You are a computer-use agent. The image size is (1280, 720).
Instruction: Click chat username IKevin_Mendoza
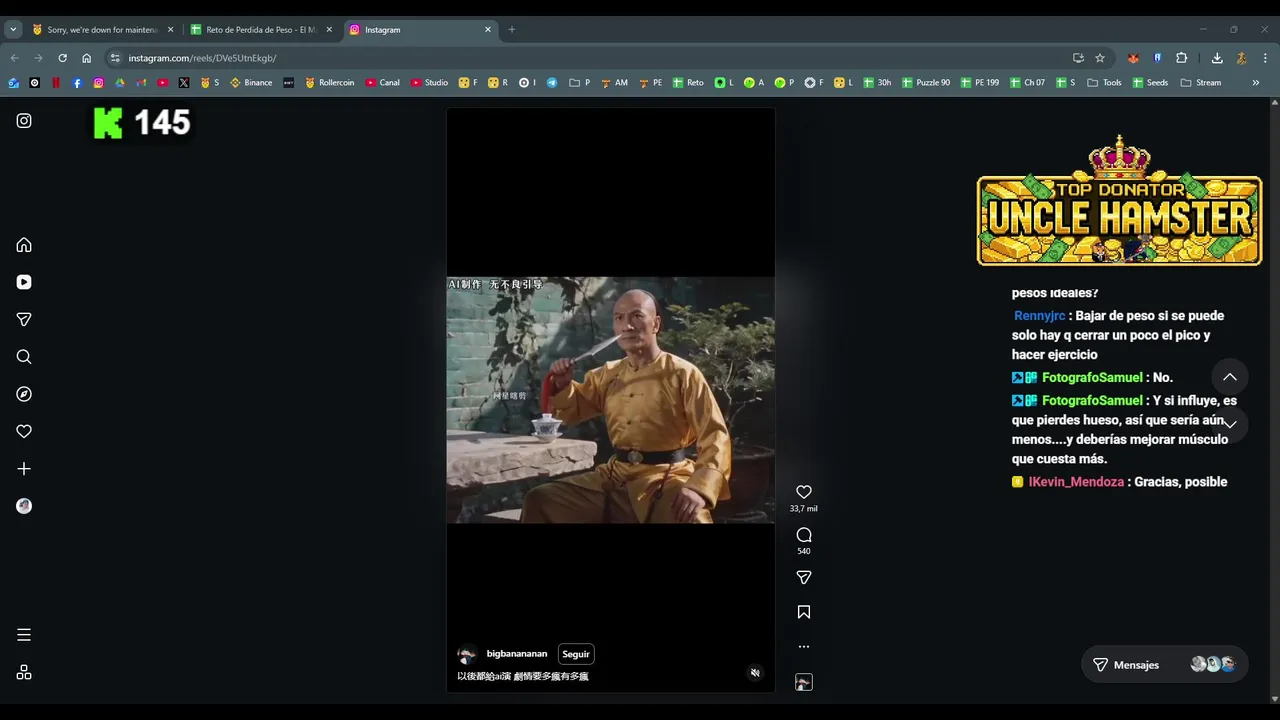pyautogui.click(x=1076, y=482)
